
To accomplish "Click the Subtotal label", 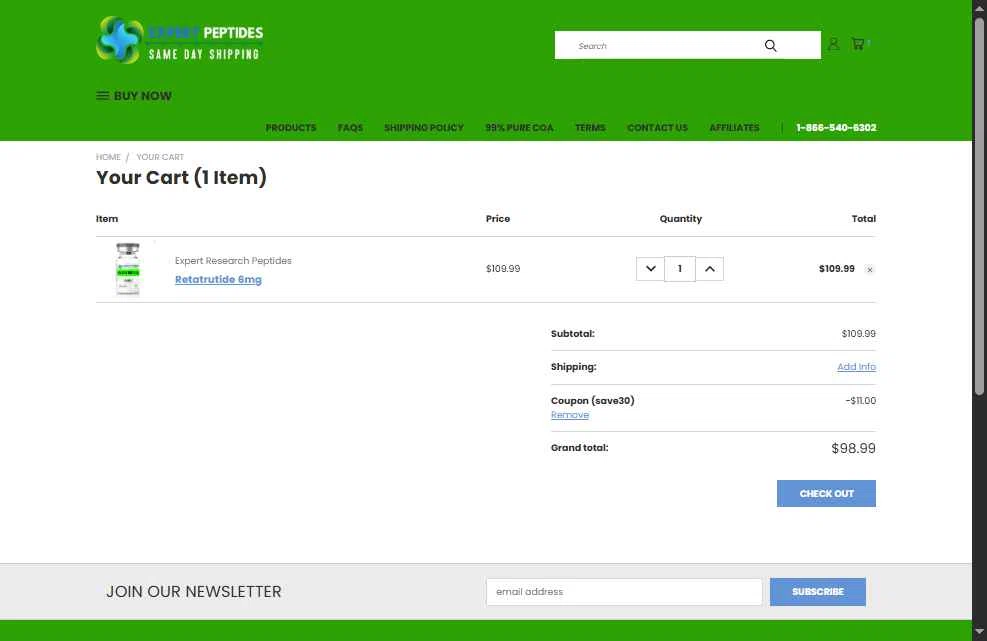I will click(573, 334).
